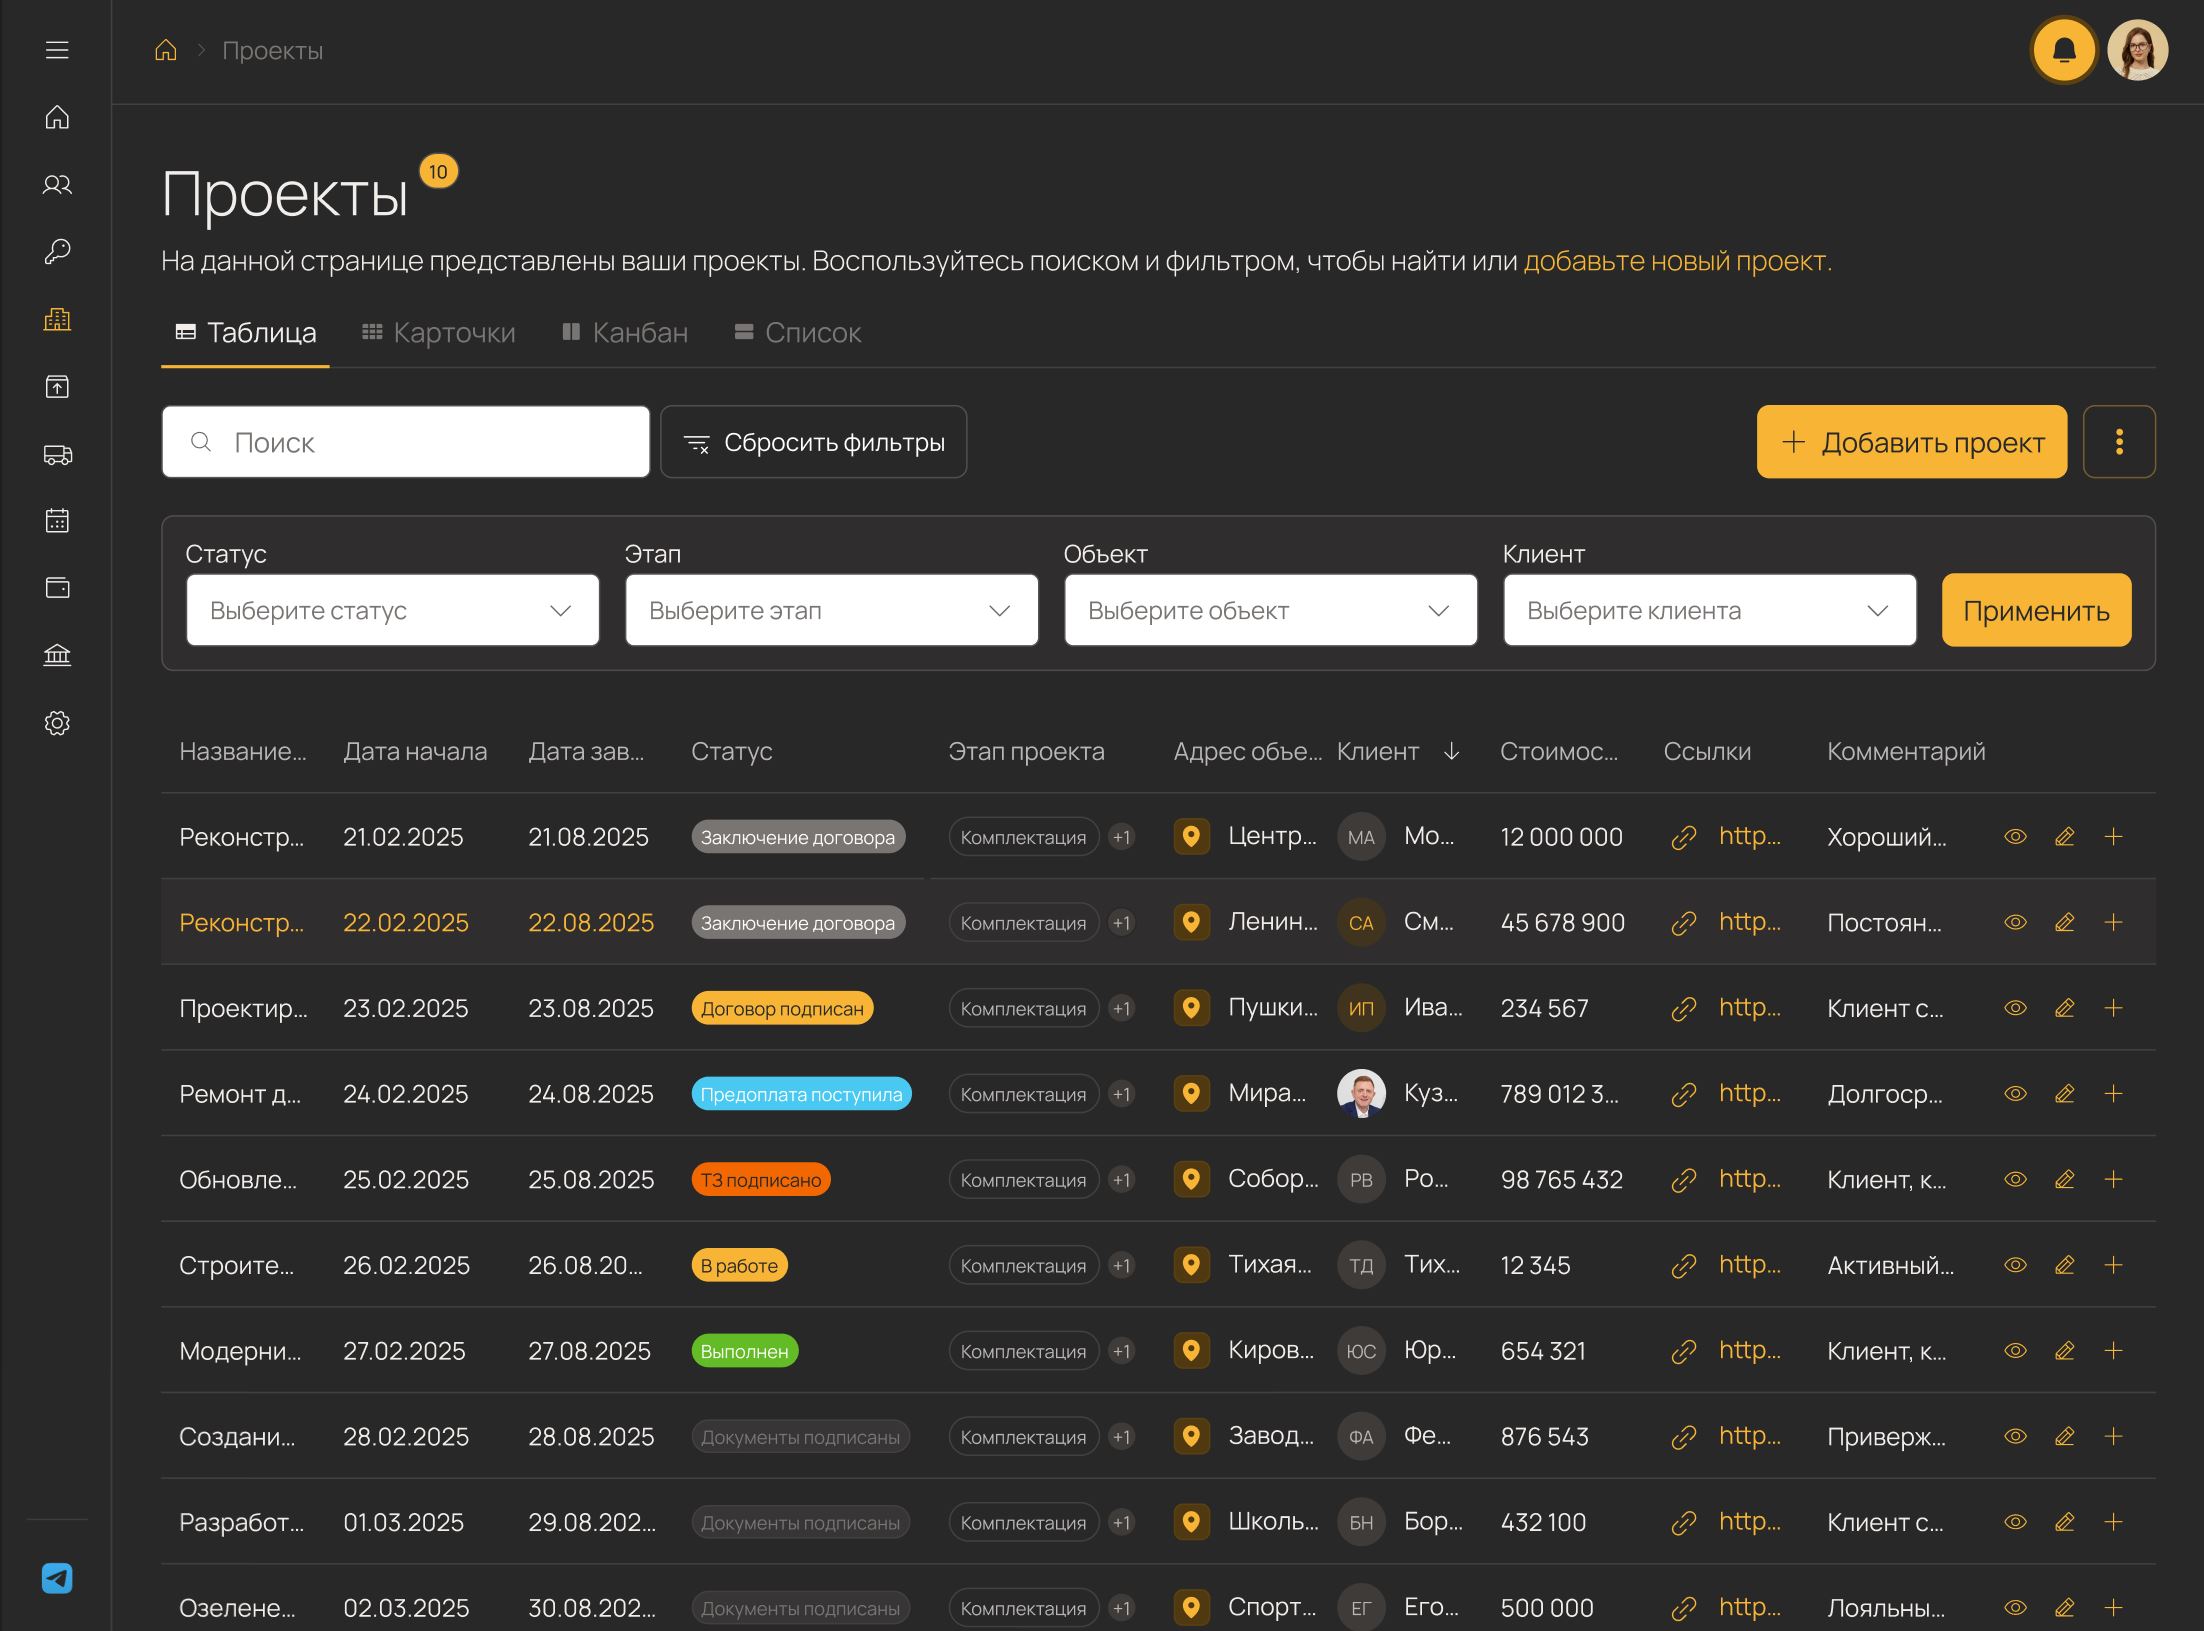Open the settings gear in sidebar
This screenshot has width=2204, height=1631.
(57, 723)
